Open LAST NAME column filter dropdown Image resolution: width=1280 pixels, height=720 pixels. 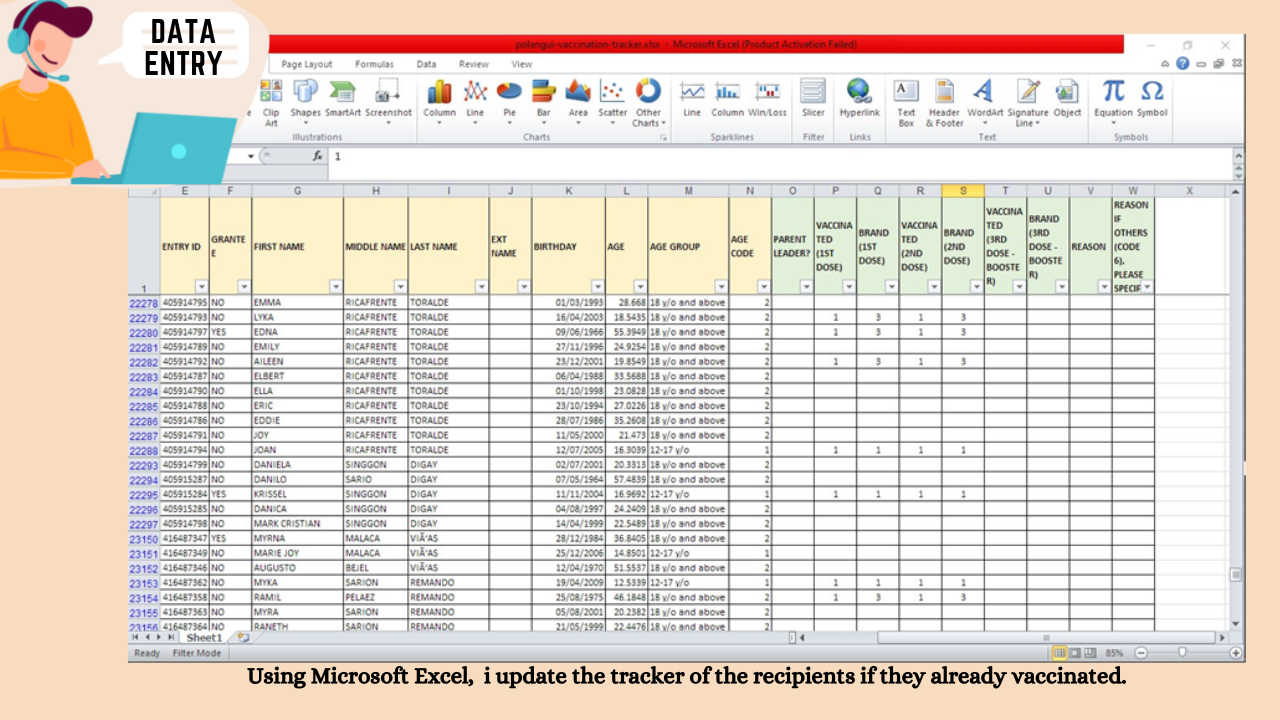[481, 287]
